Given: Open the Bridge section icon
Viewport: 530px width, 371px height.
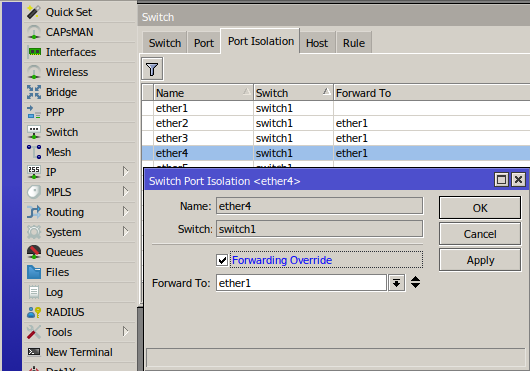Looking at the screenshot, I should pyautogui.click(x=34, y=92).
